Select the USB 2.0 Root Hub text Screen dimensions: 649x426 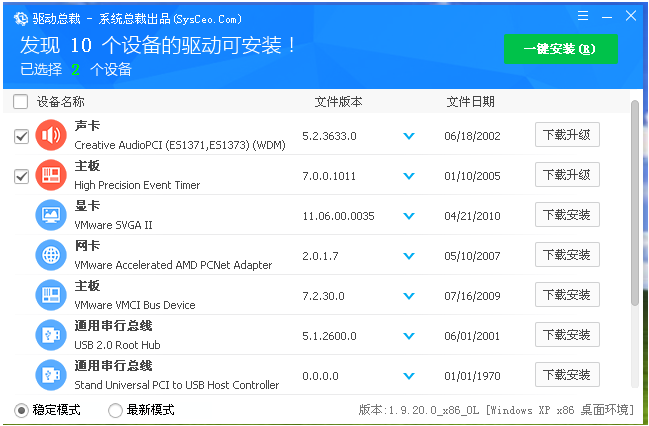click(117, 345)
